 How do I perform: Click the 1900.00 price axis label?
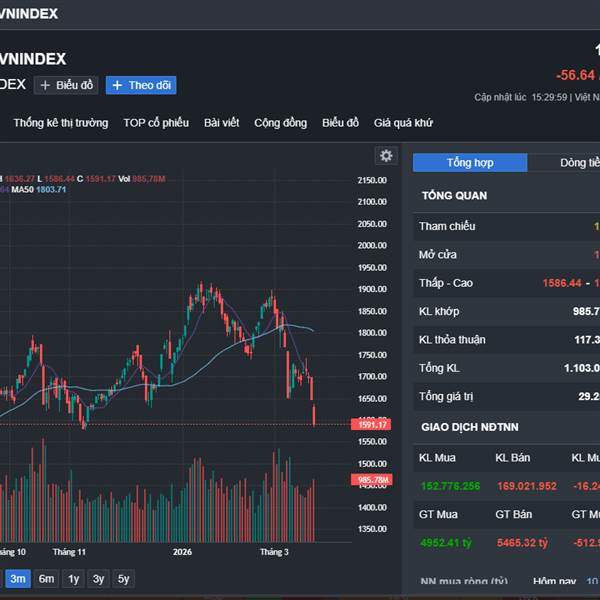coord(372,289)
